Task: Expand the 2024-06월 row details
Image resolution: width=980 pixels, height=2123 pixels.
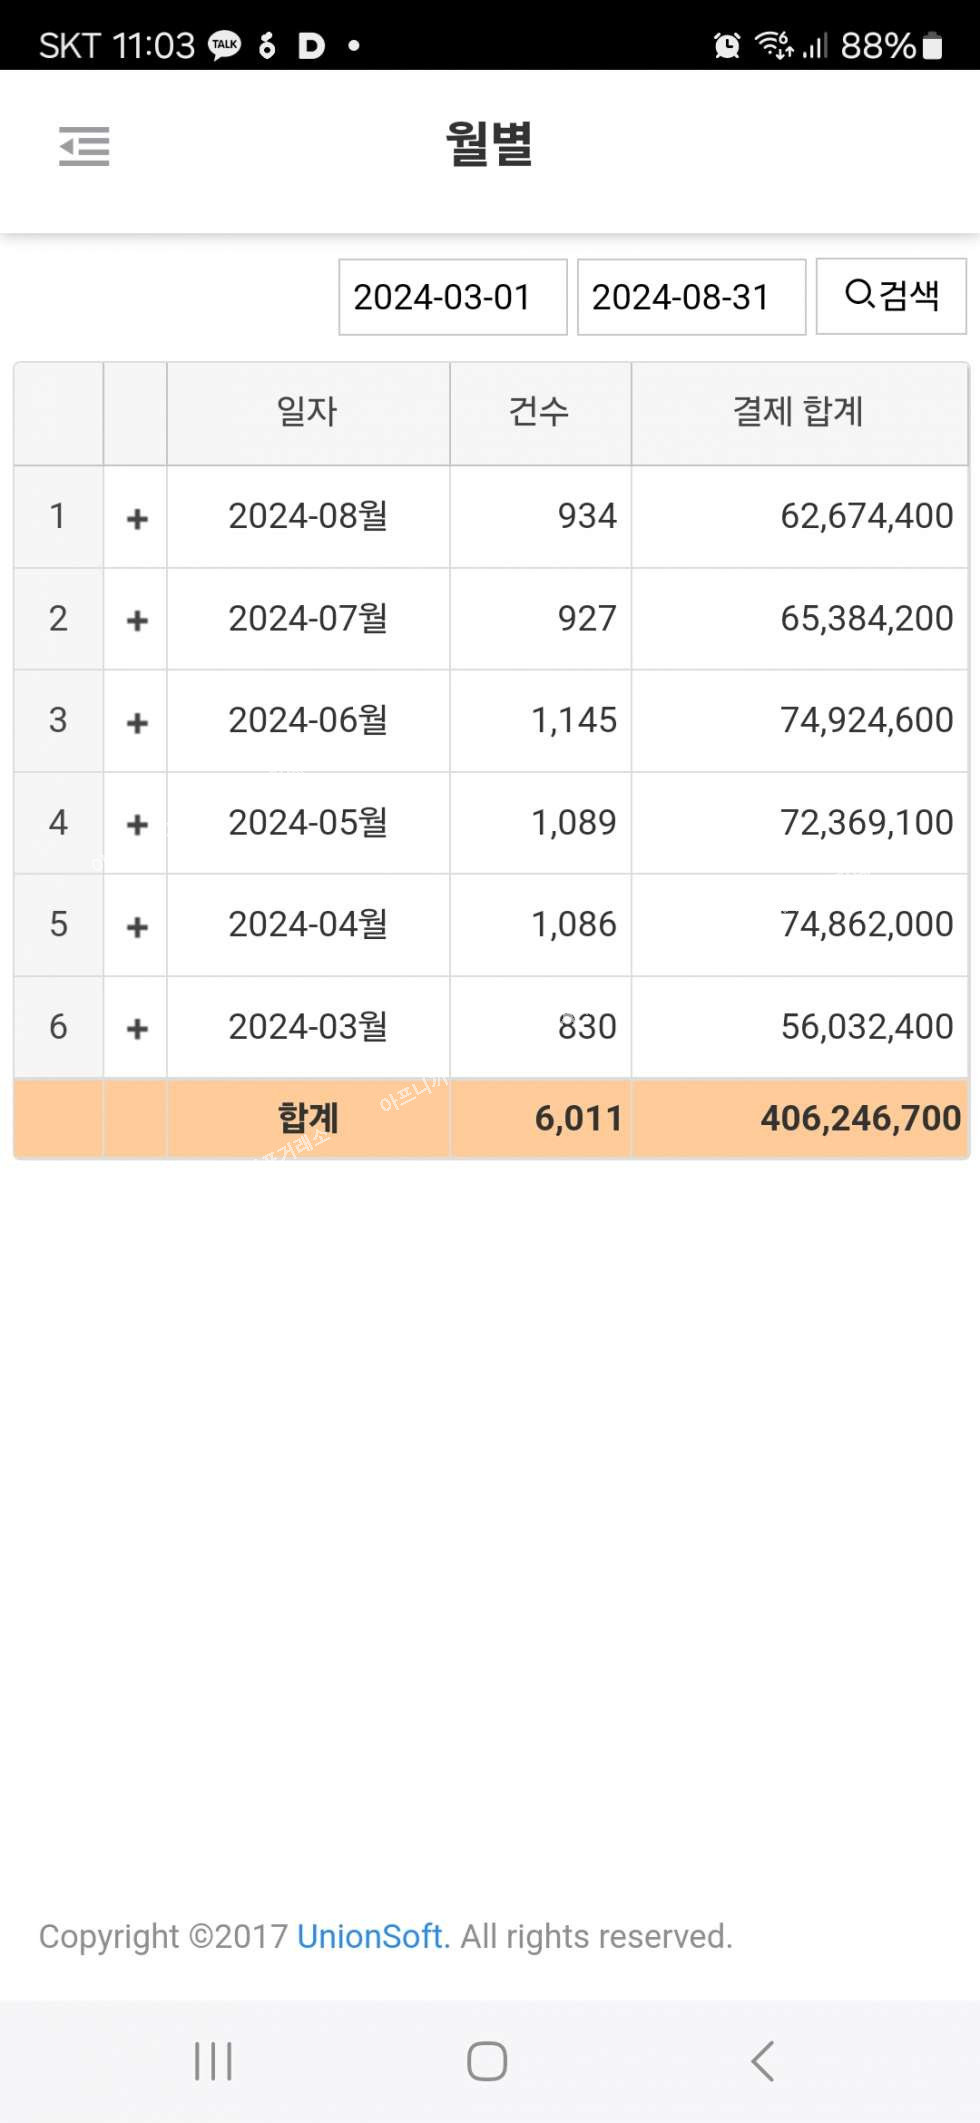Action: [137, 722]
